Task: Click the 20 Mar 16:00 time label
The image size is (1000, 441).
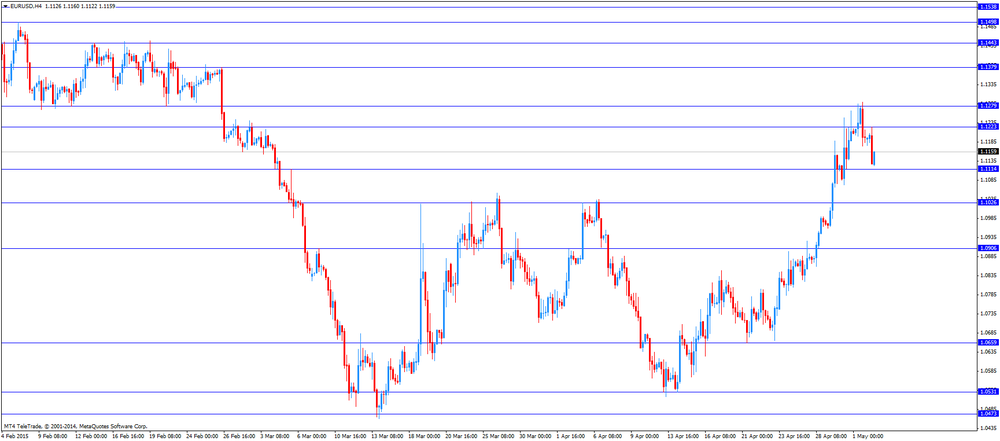Action: (462, 437)
